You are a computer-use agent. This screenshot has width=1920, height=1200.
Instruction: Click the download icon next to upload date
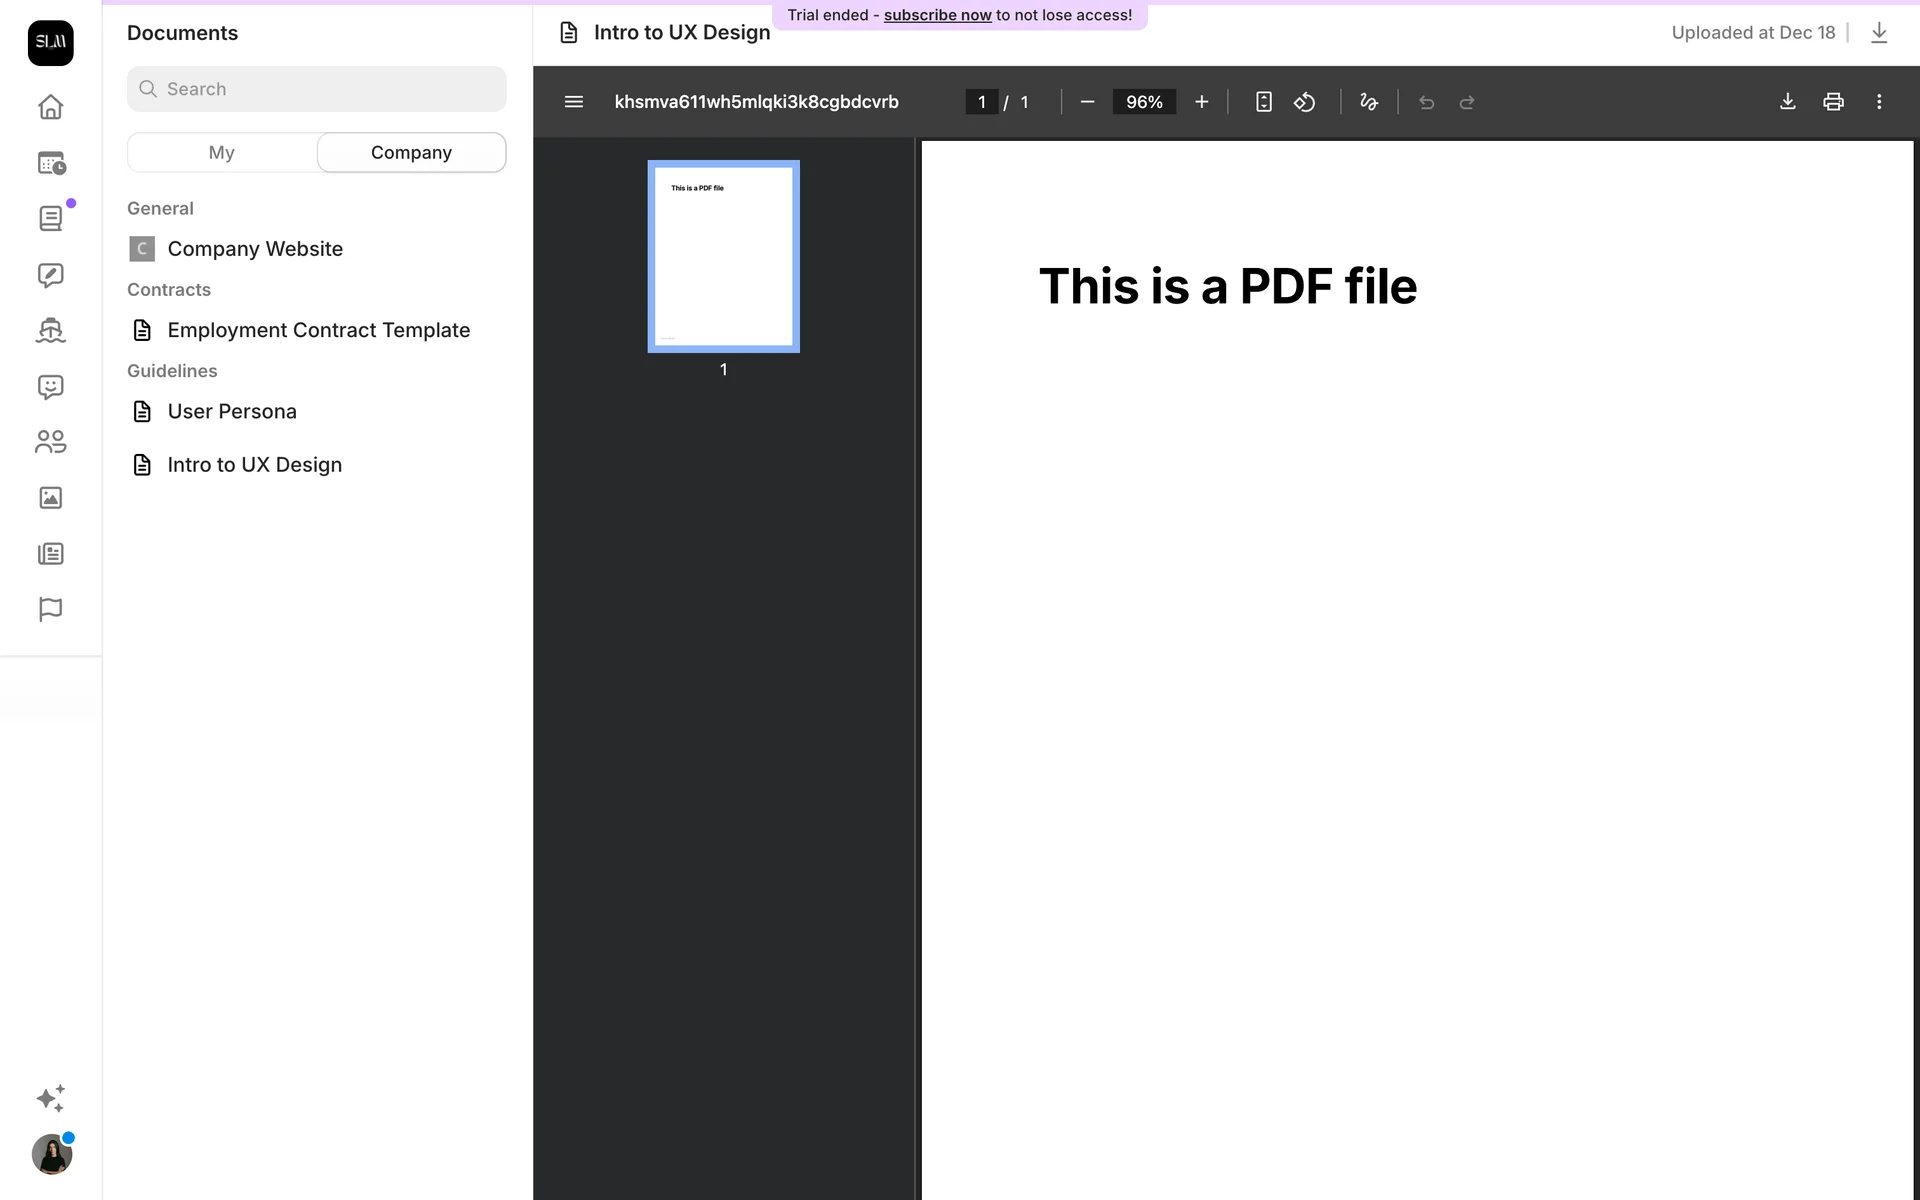pos(1878,33)
